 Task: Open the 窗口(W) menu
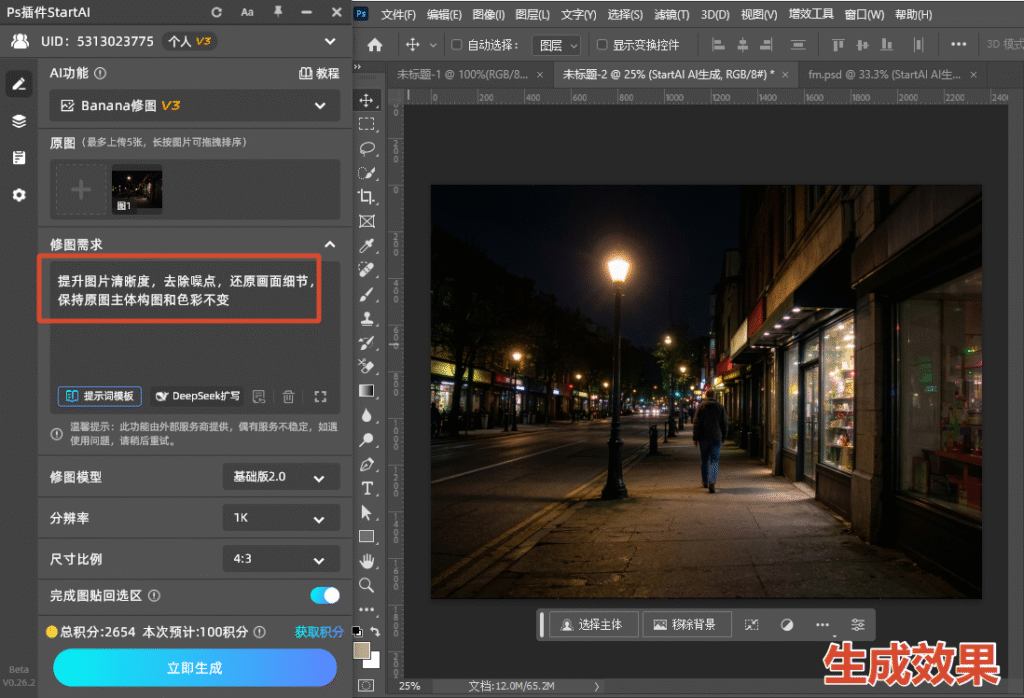[863, 14]
